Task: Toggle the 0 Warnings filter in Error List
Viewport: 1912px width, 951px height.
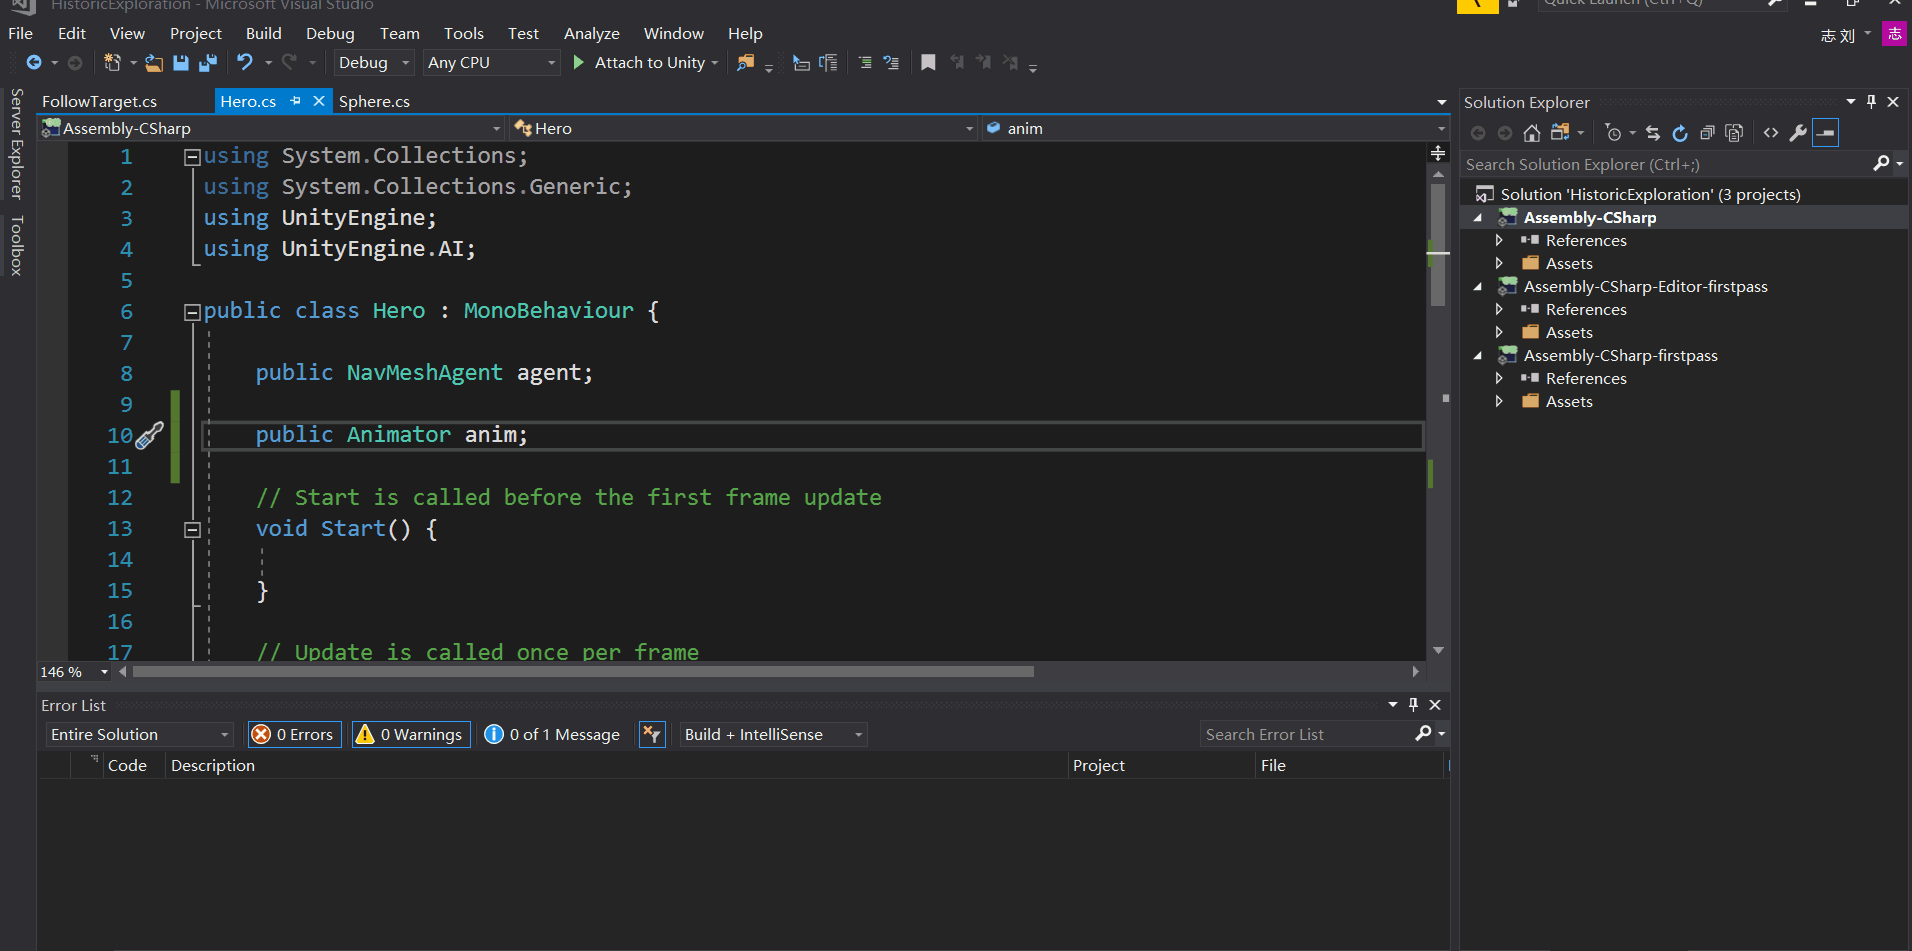Action: pyautogui.click(x=410, y=734)
